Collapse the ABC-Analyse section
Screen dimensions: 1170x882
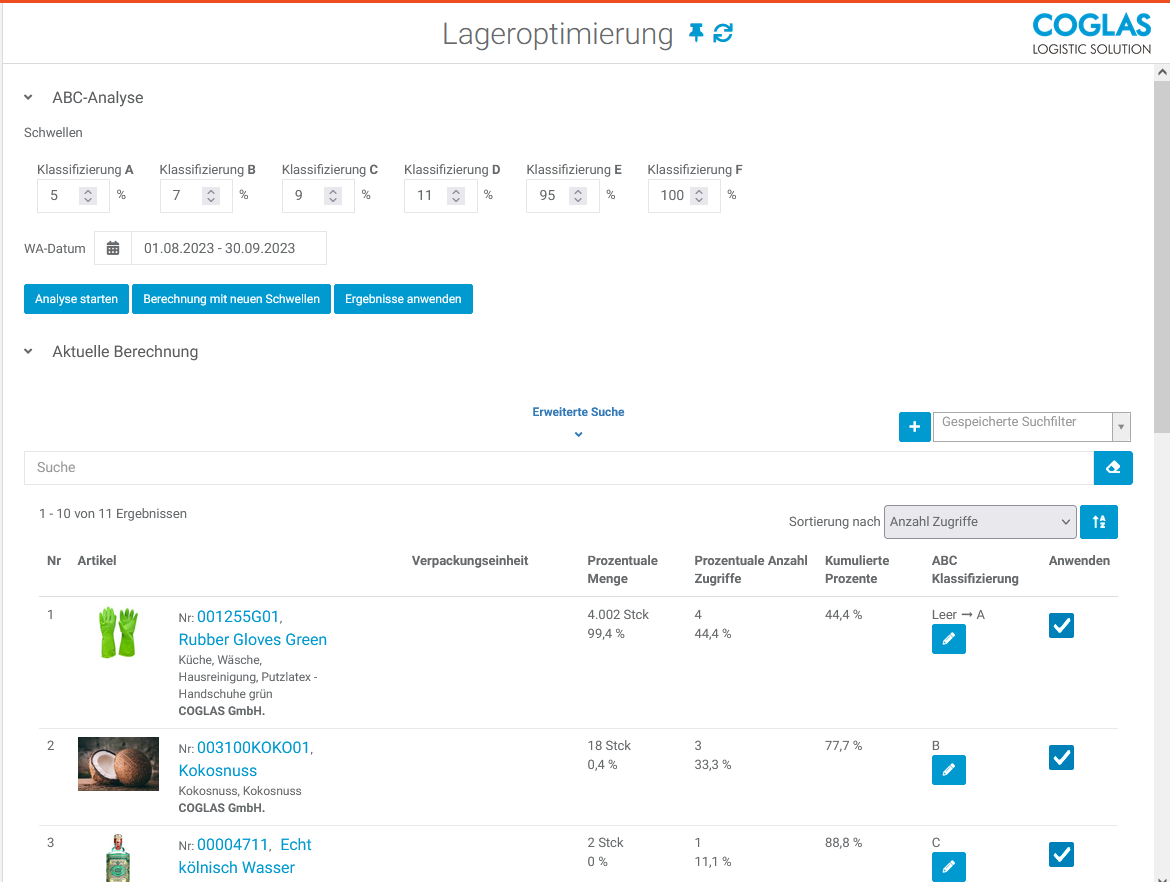click(29, 98)
